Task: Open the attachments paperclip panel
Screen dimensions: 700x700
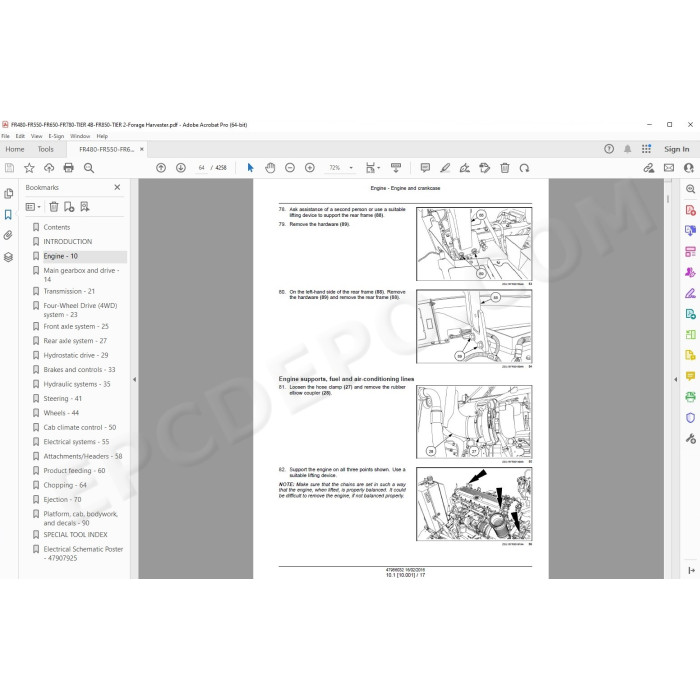Action: (8, 235)
